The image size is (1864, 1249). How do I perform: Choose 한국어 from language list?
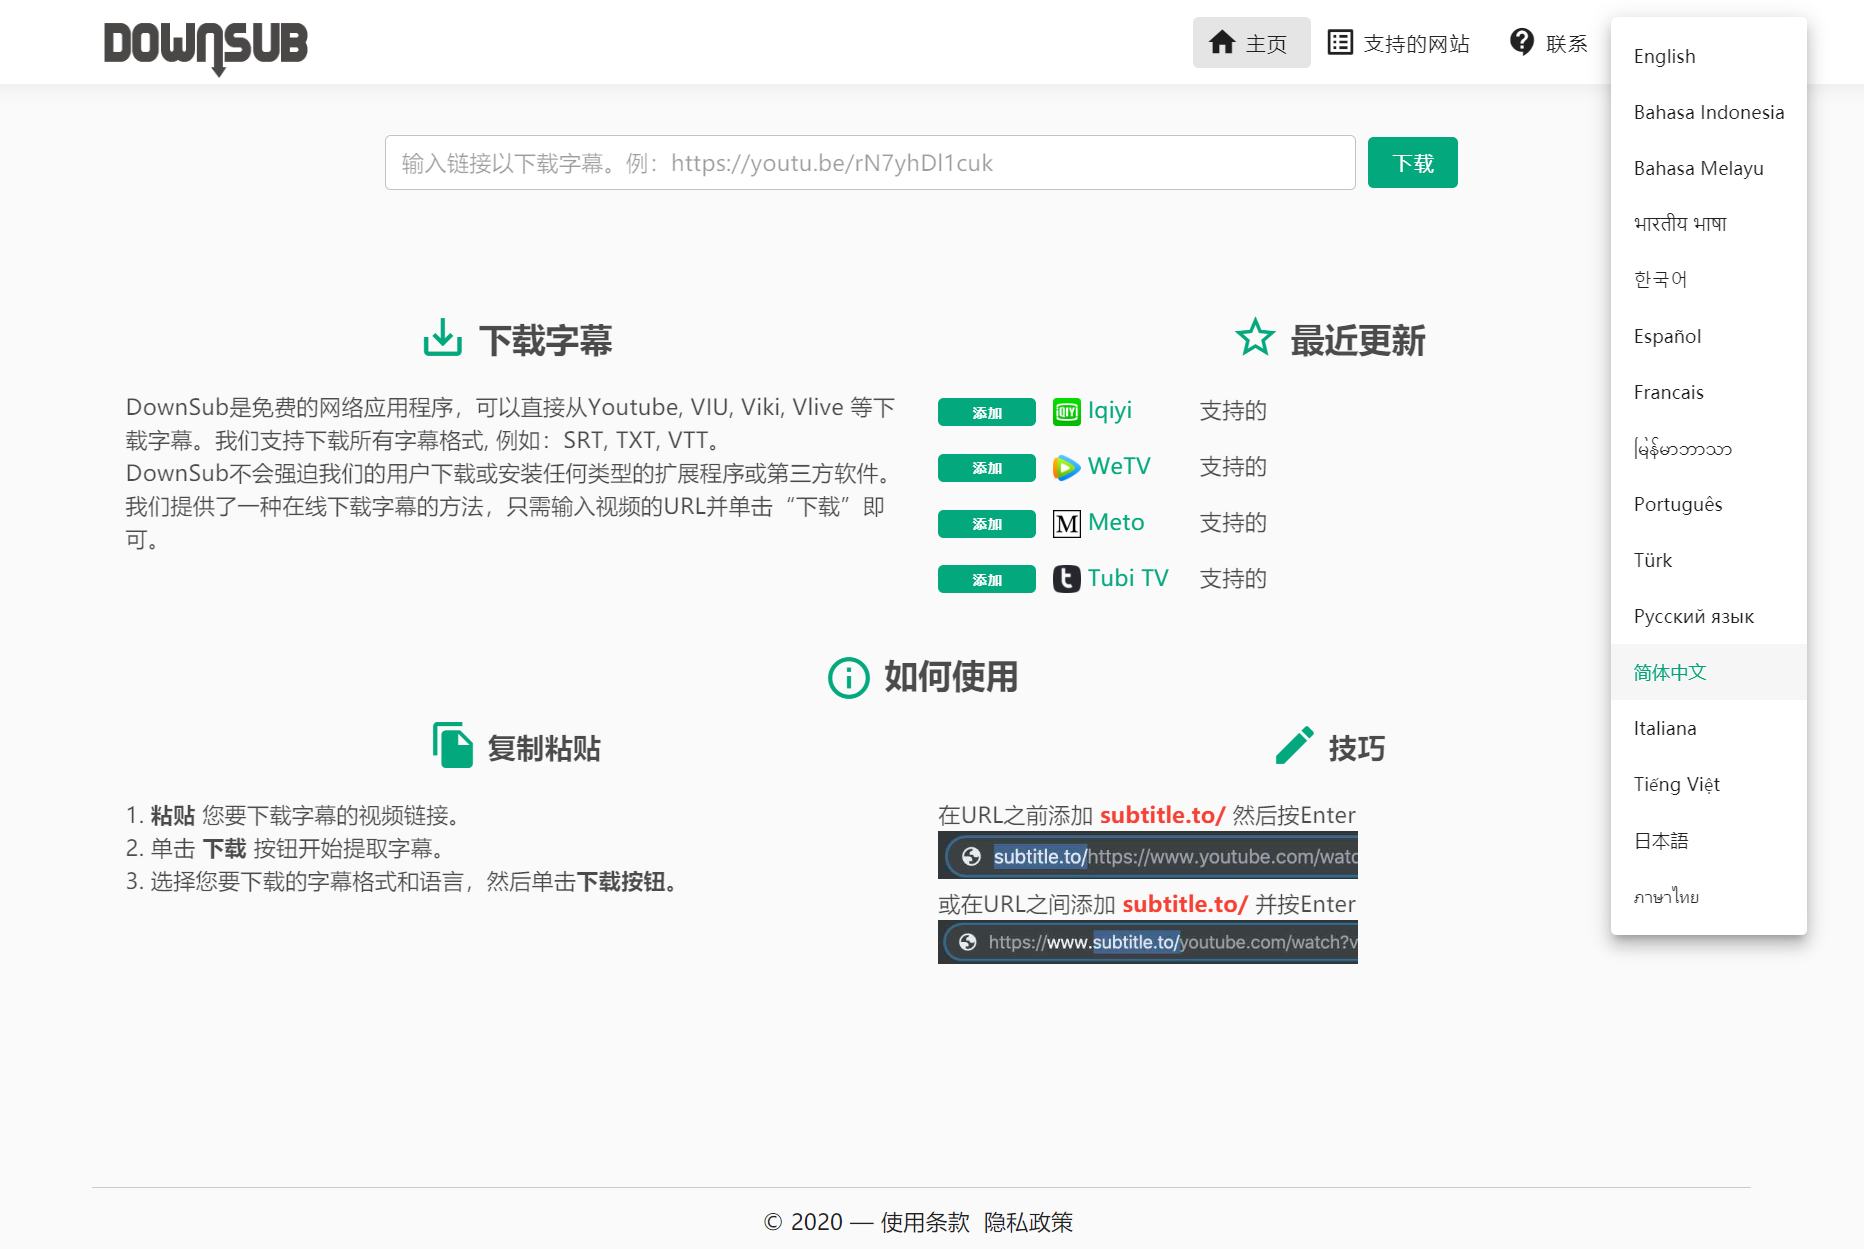(1709, 280)
